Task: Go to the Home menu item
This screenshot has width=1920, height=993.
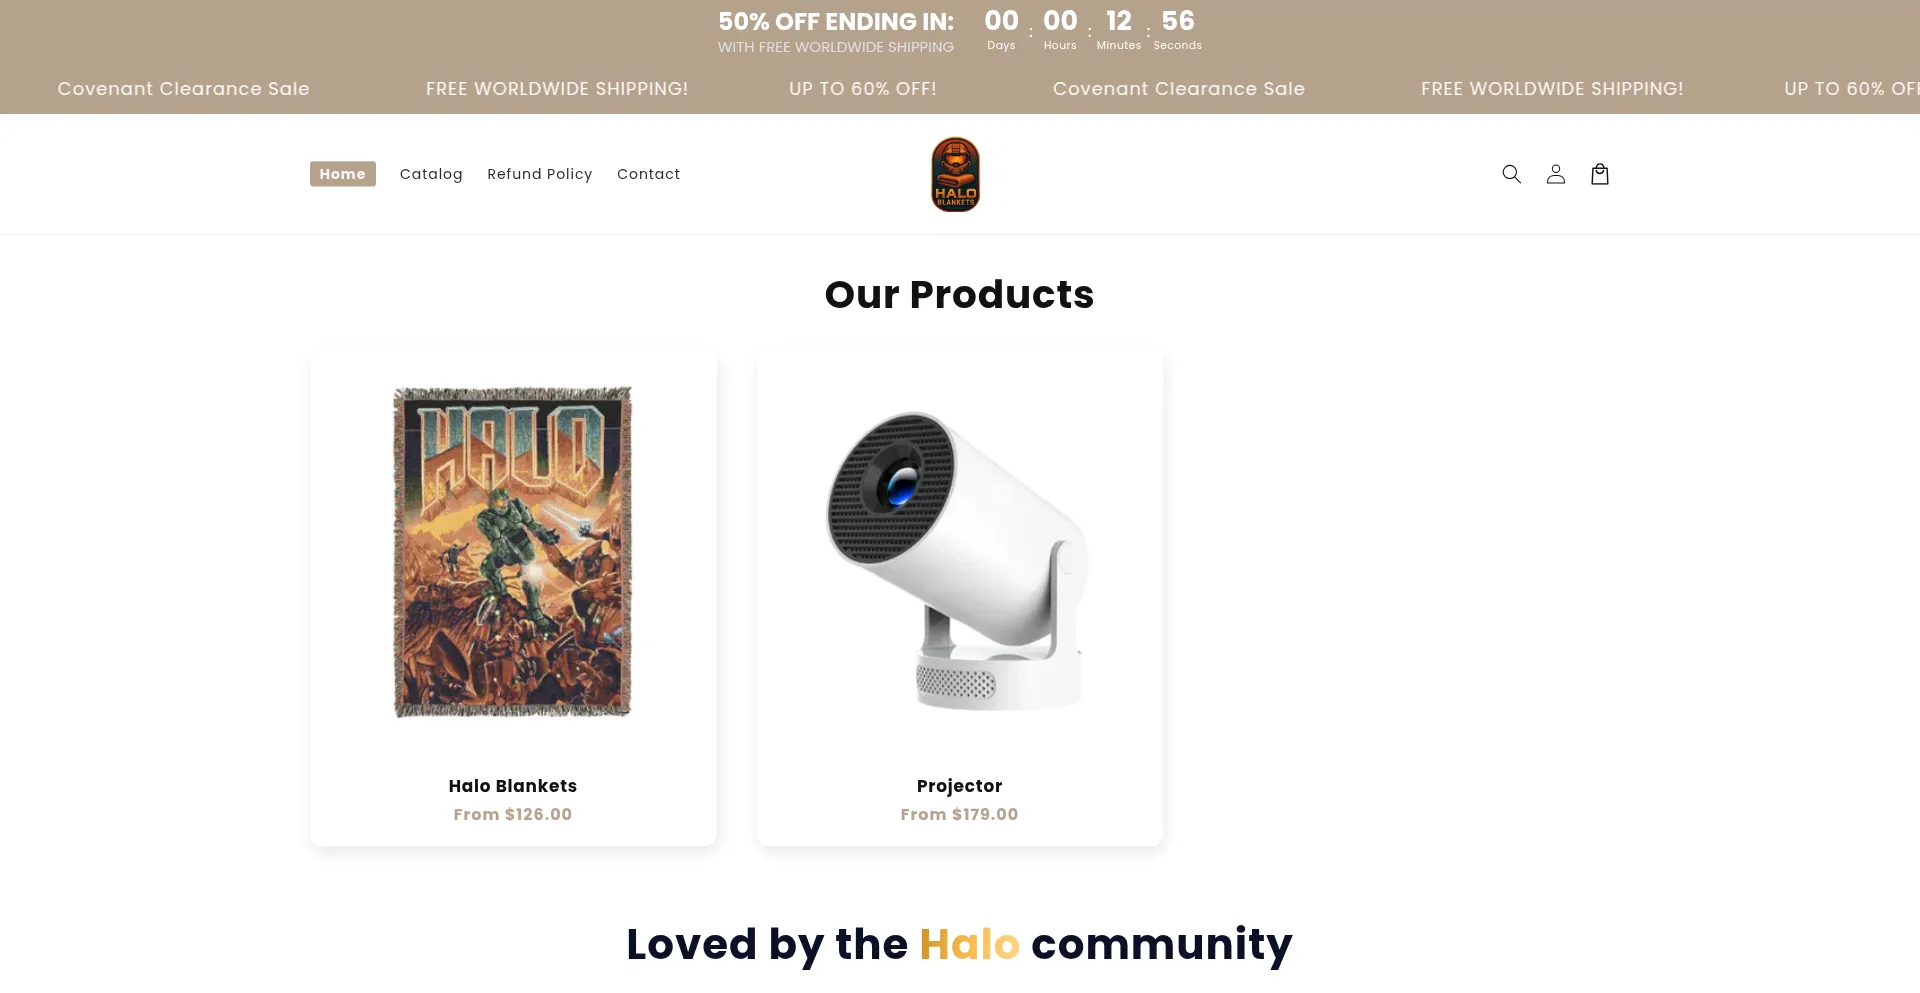Action: [343, 174]
